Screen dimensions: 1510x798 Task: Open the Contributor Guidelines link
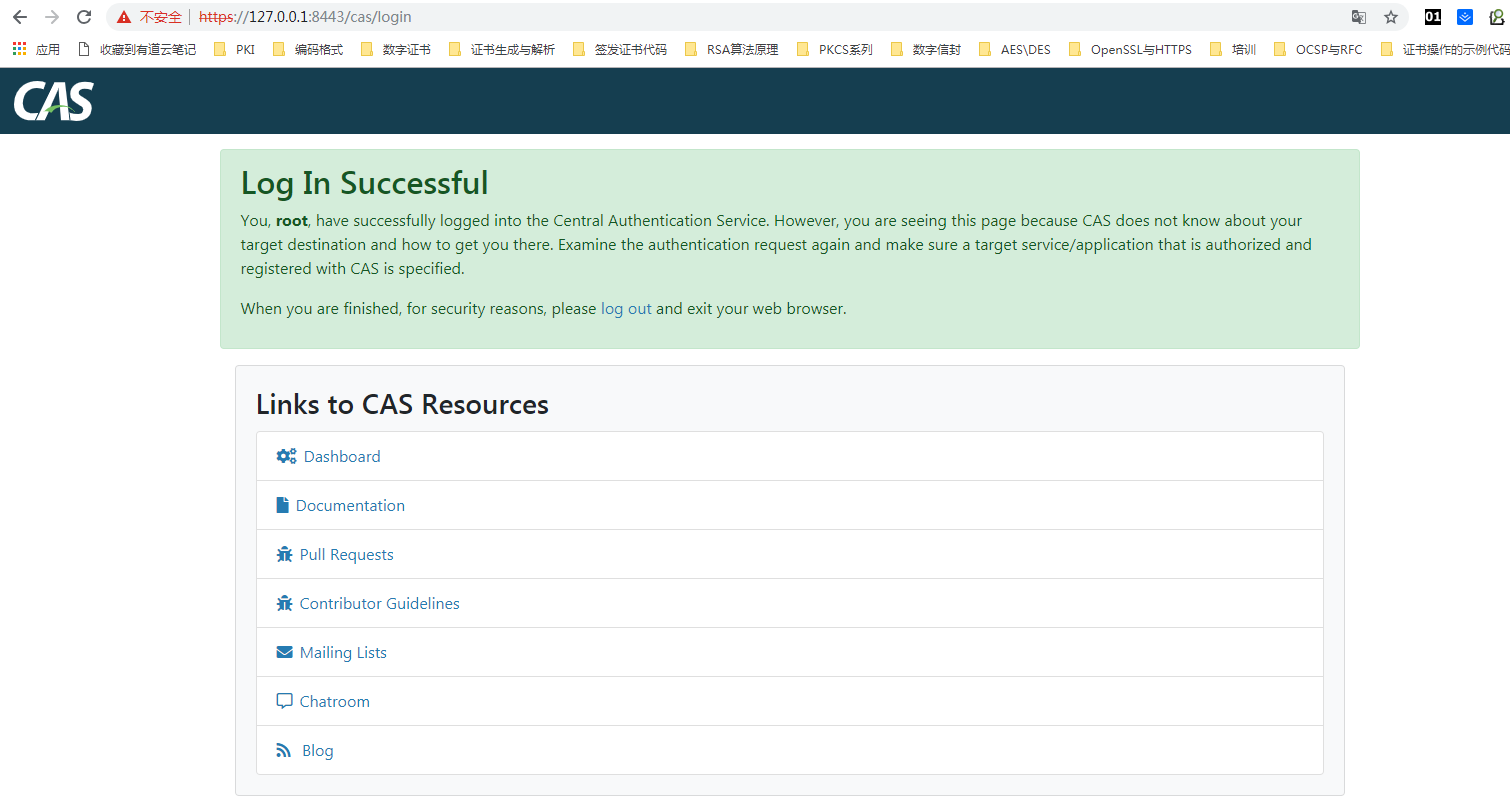click(x=380, y=603)
